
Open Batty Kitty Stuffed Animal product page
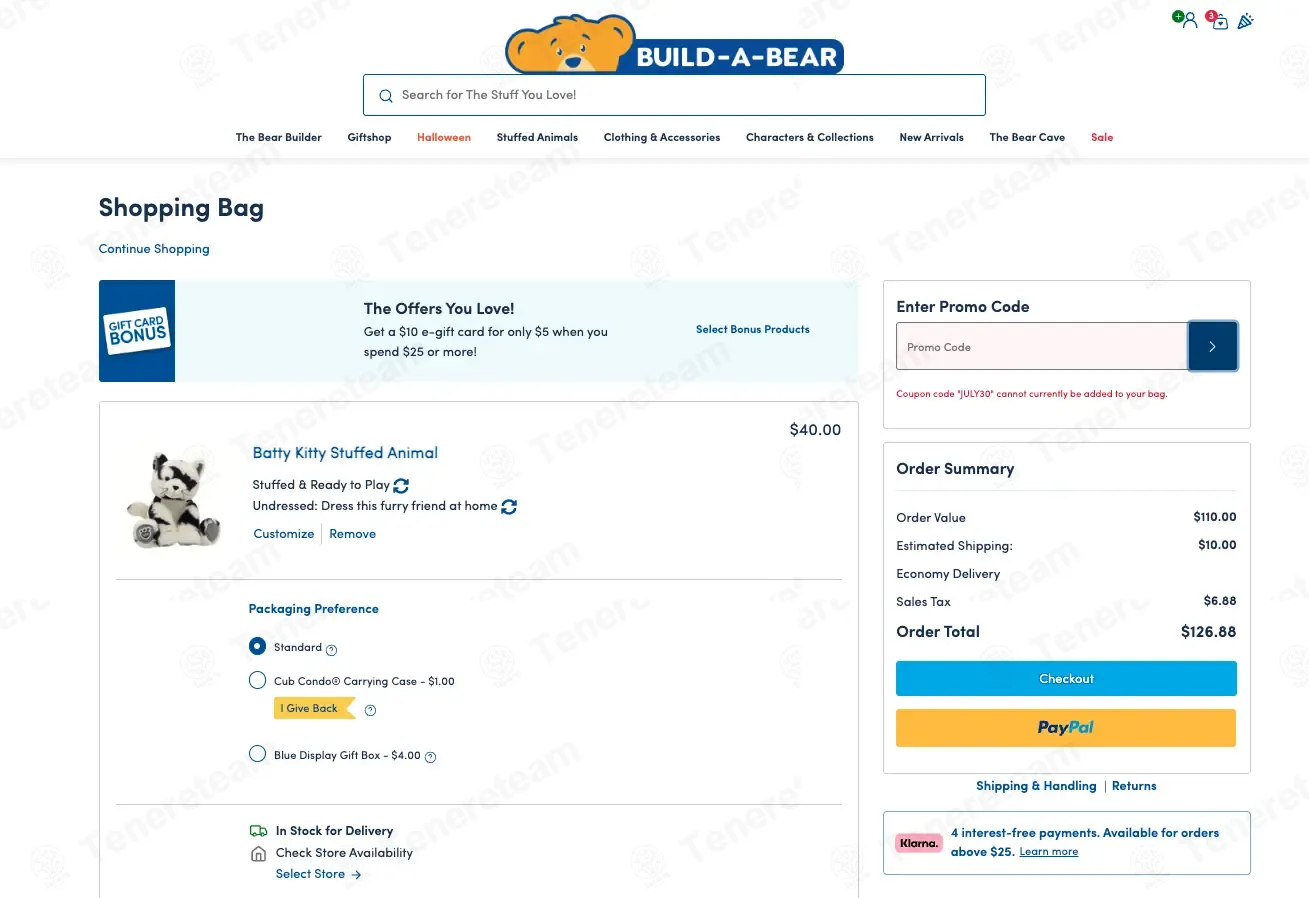(x=345, y=453)
